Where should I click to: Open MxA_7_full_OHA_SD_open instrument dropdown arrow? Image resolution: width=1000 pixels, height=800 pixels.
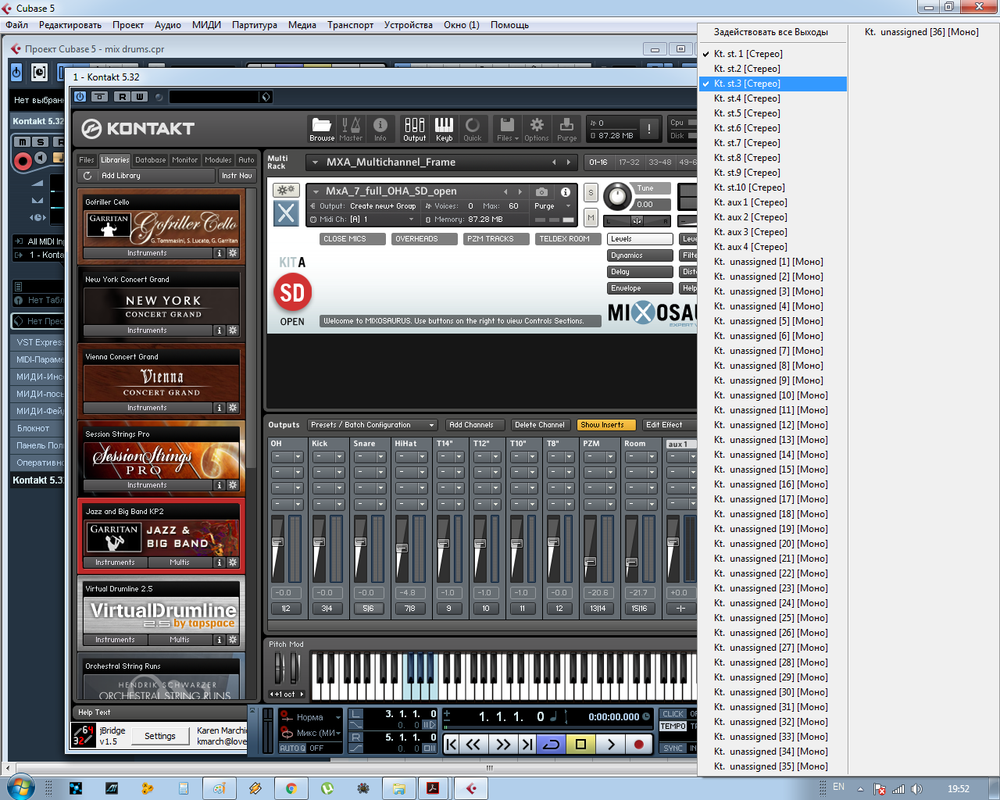coord(316,191)
